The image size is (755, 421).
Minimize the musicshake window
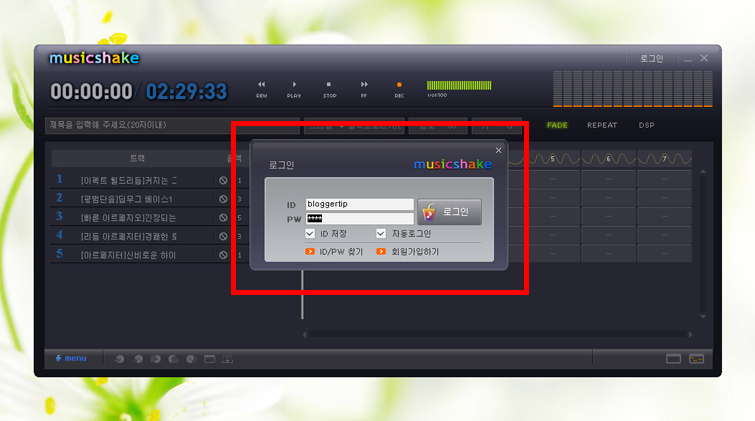[x=688, y=59]
